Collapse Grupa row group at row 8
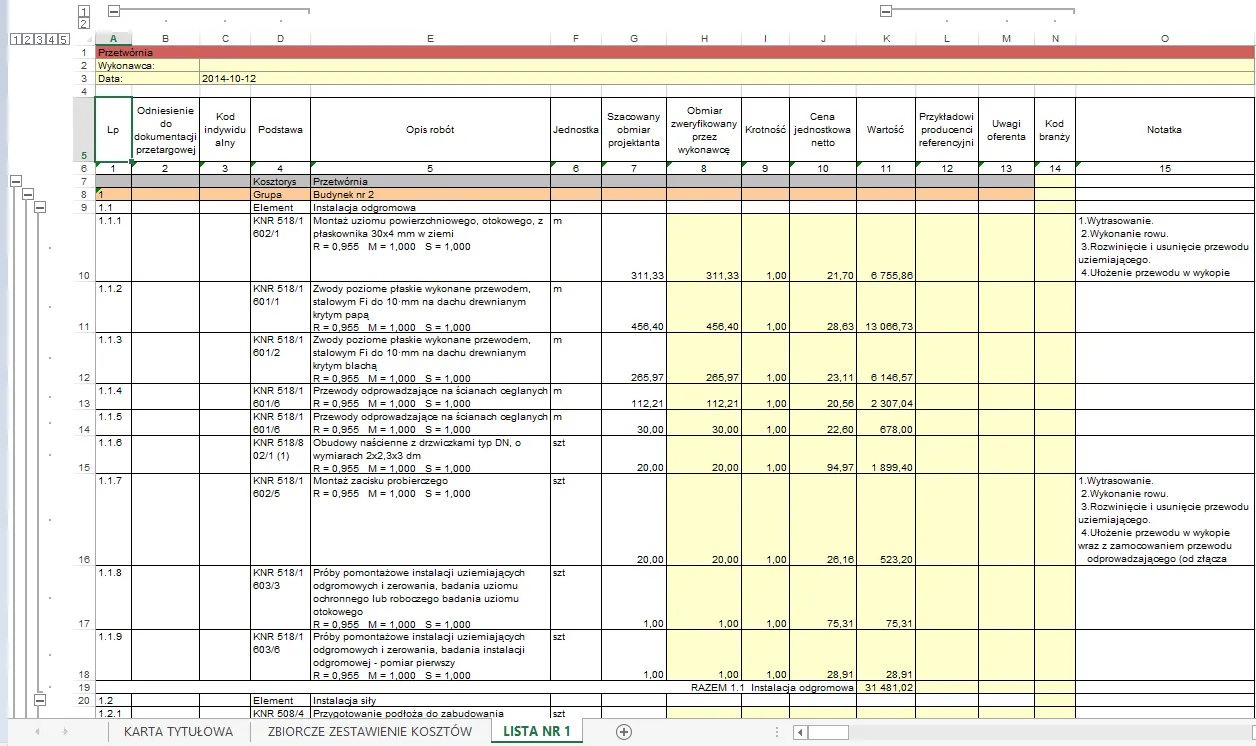Viewport: 1256px width, 746px height. [x=28, y=194]
